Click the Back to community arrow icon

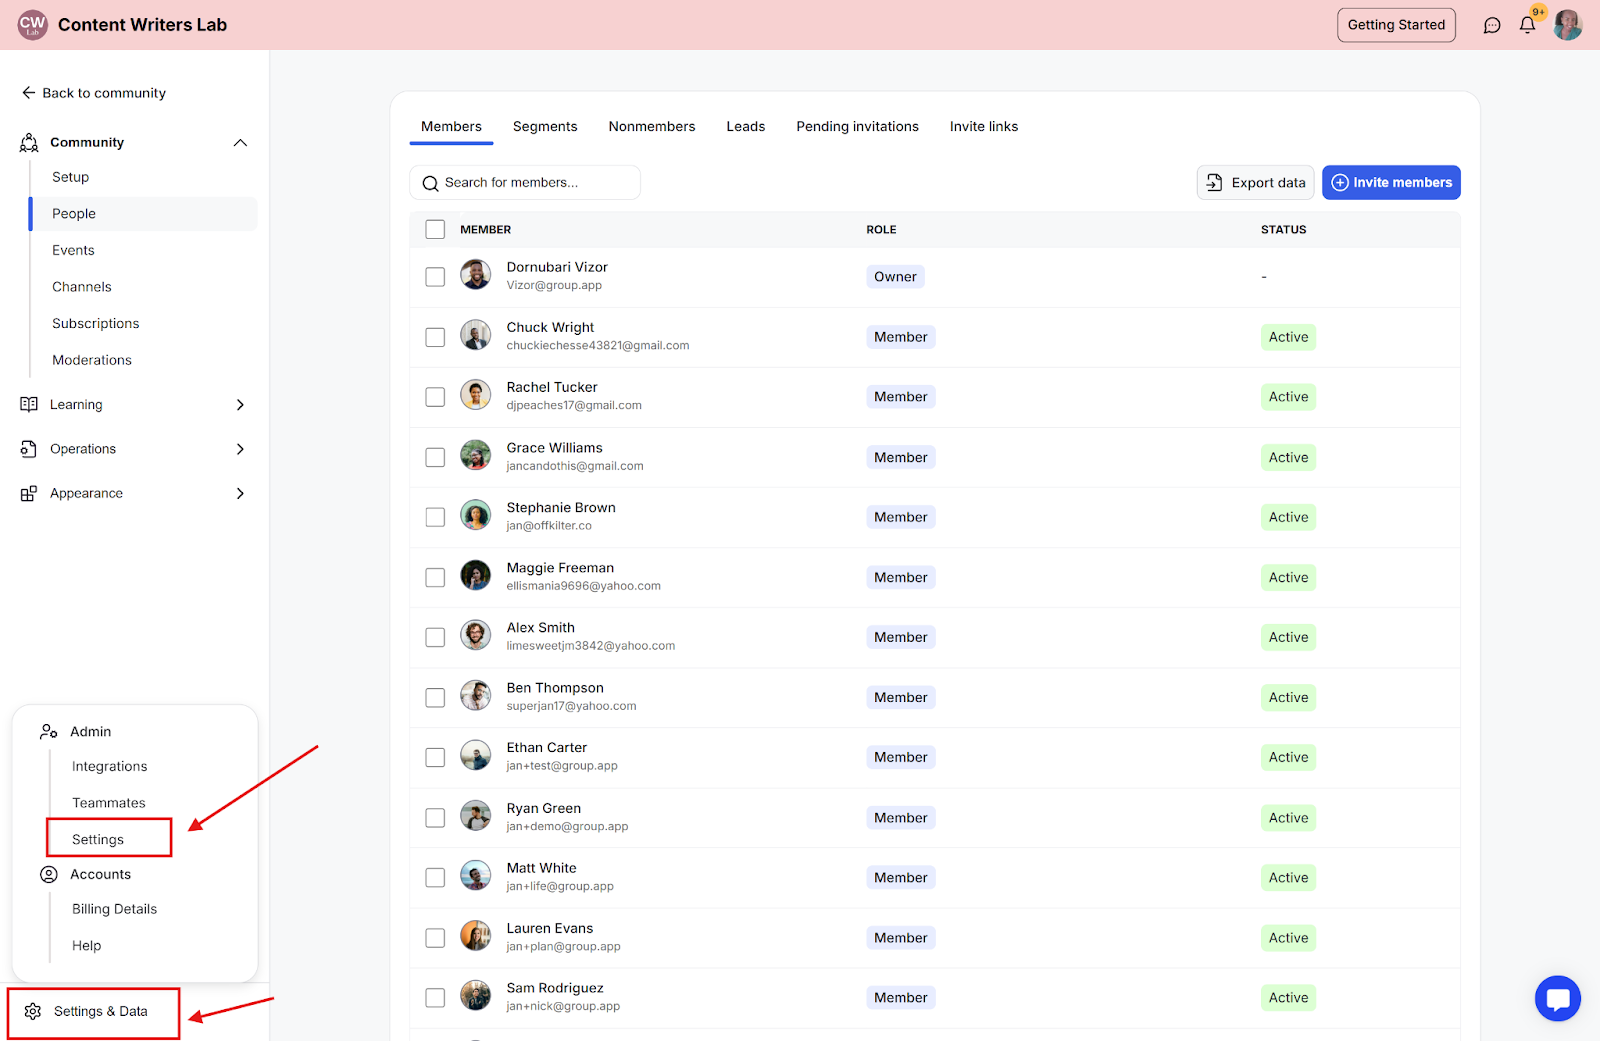[28, 93]
